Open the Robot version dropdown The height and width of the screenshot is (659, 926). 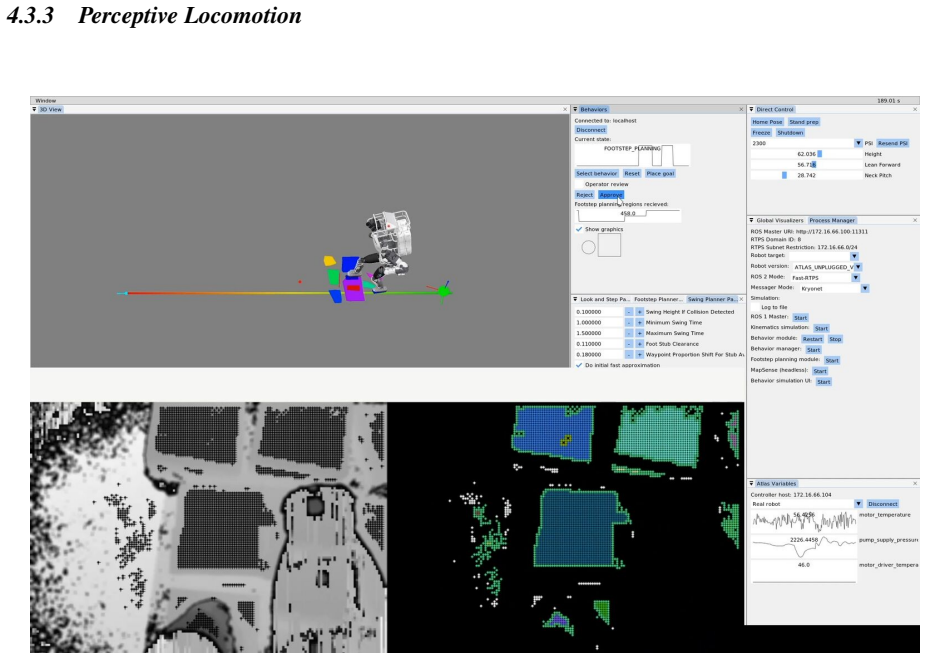tap(858, 267)
